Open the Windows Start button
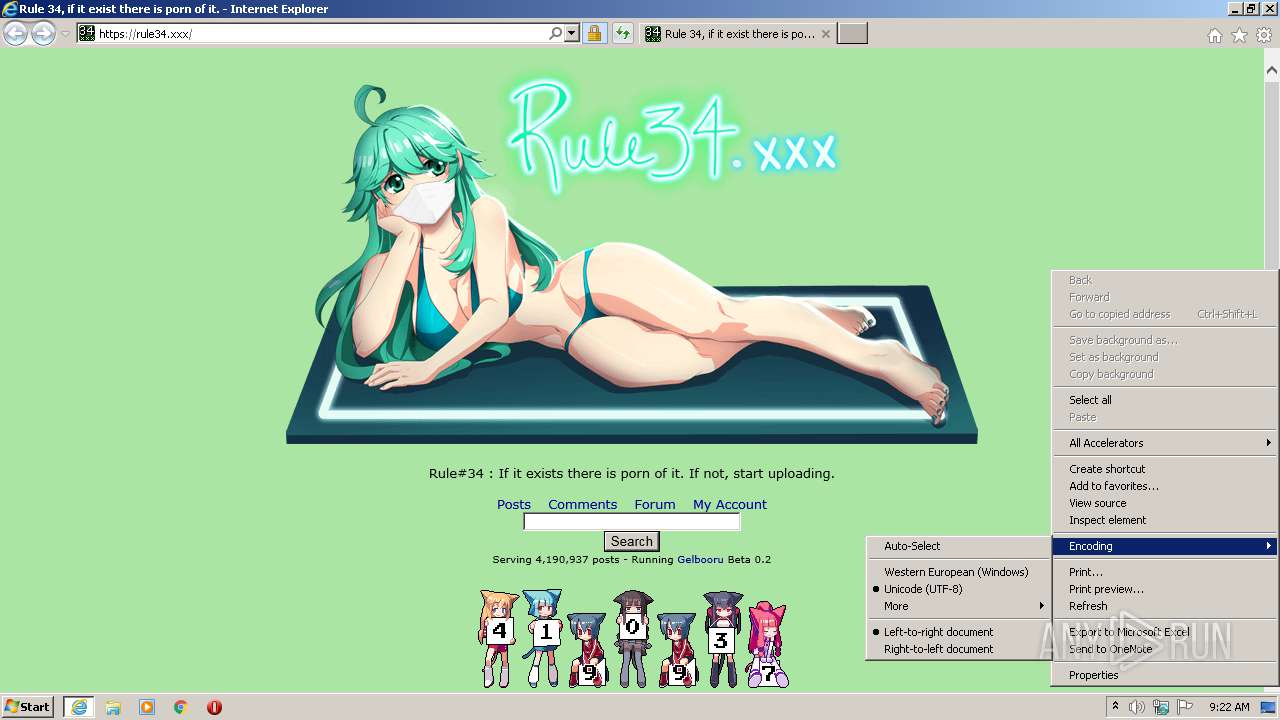 (28, 707)
